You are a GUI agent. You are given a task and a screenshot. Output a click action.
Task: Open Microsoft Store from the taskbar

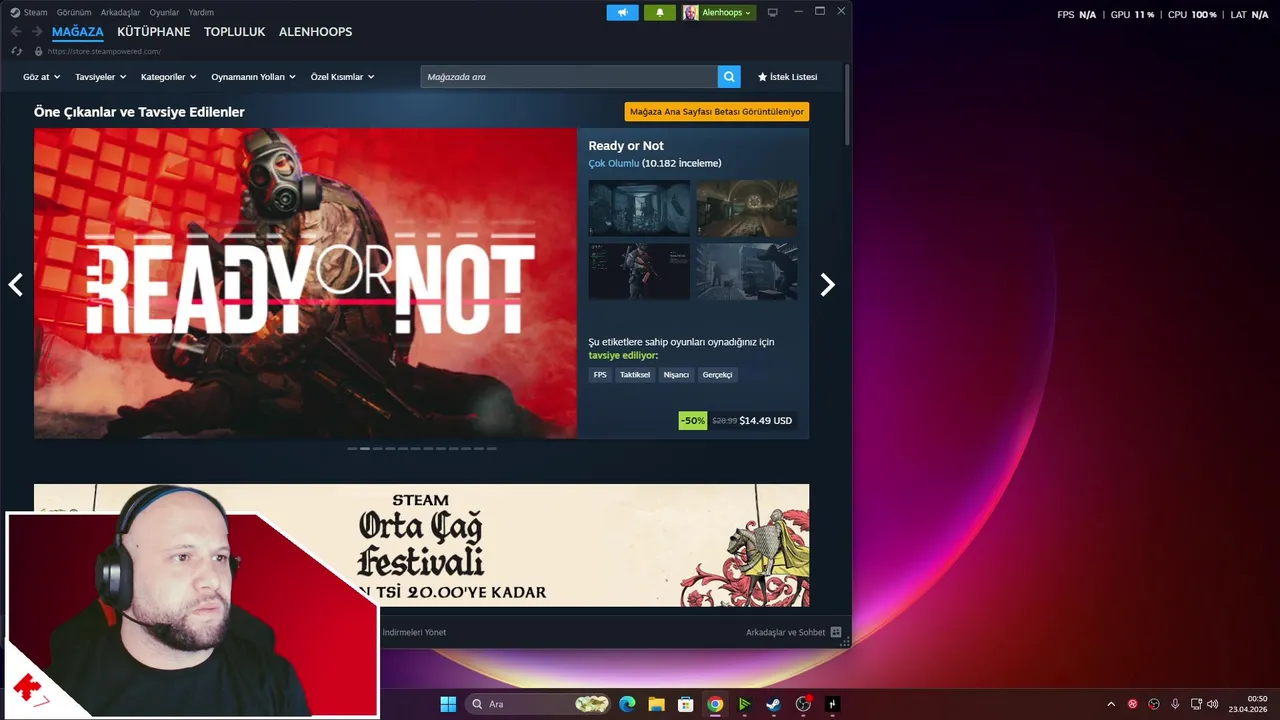pyautogui.click(x=685, y=704)
